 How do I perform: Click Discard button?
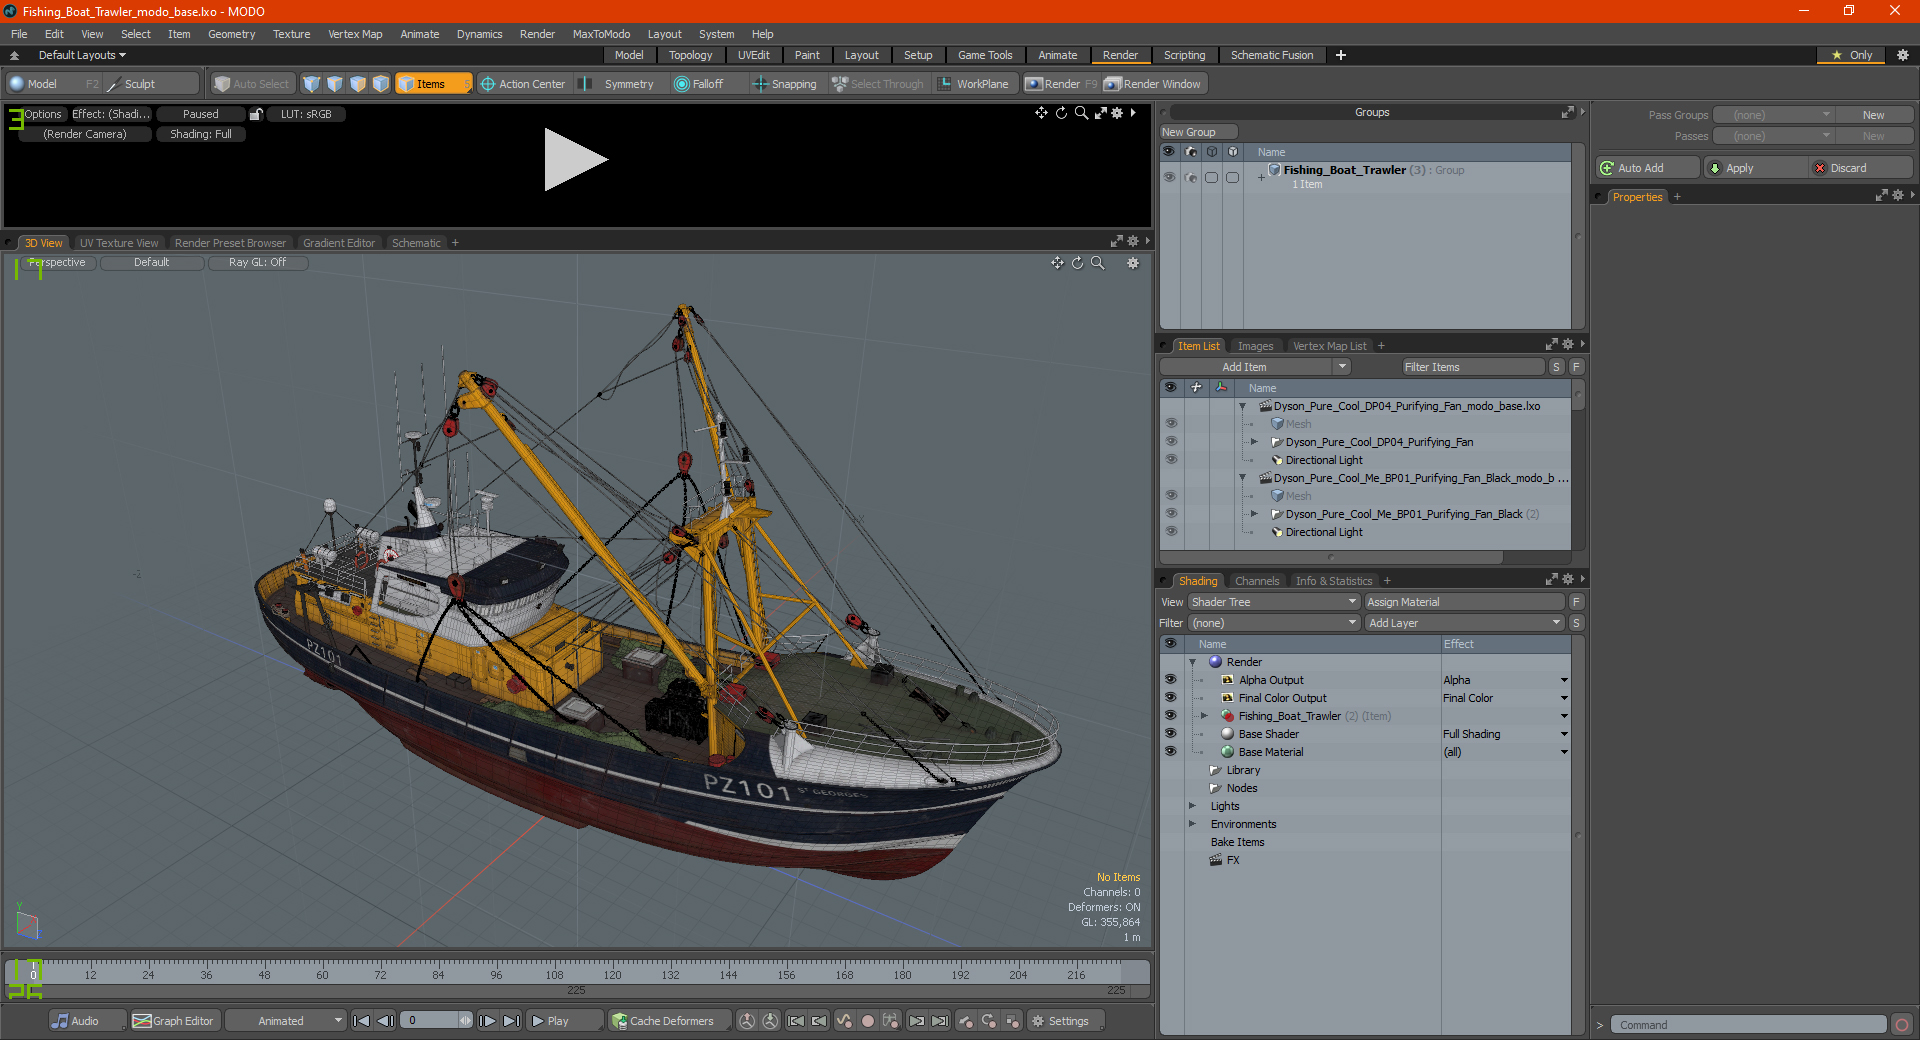click(x=1860, y=168)
